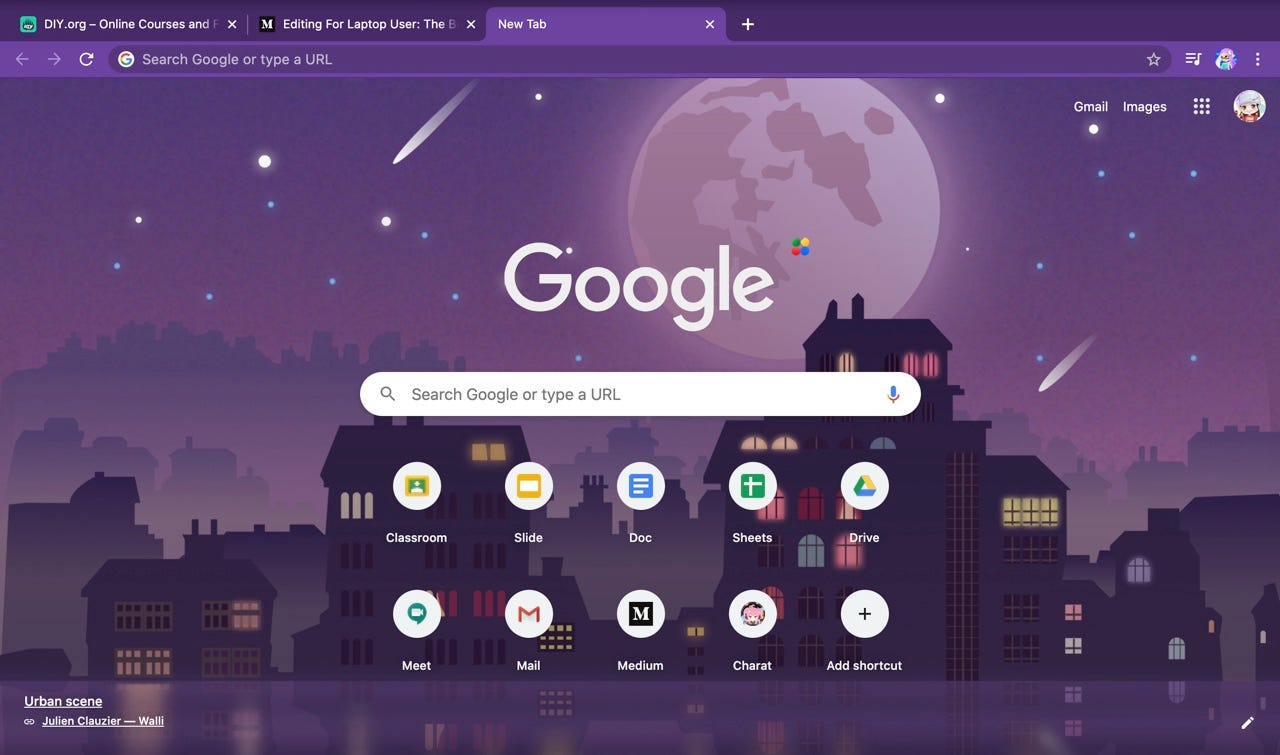Click the Add shortcut button

(x=865, y=614)
